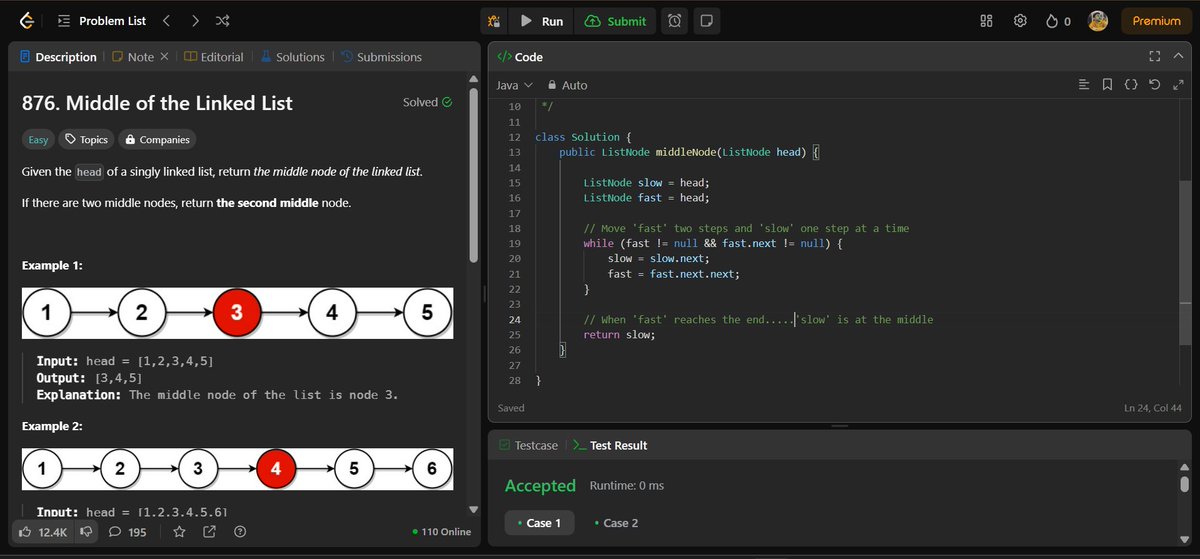Switch to the Solutions tab
Viewport: 1200px width, 559px height.
(292, 57)
